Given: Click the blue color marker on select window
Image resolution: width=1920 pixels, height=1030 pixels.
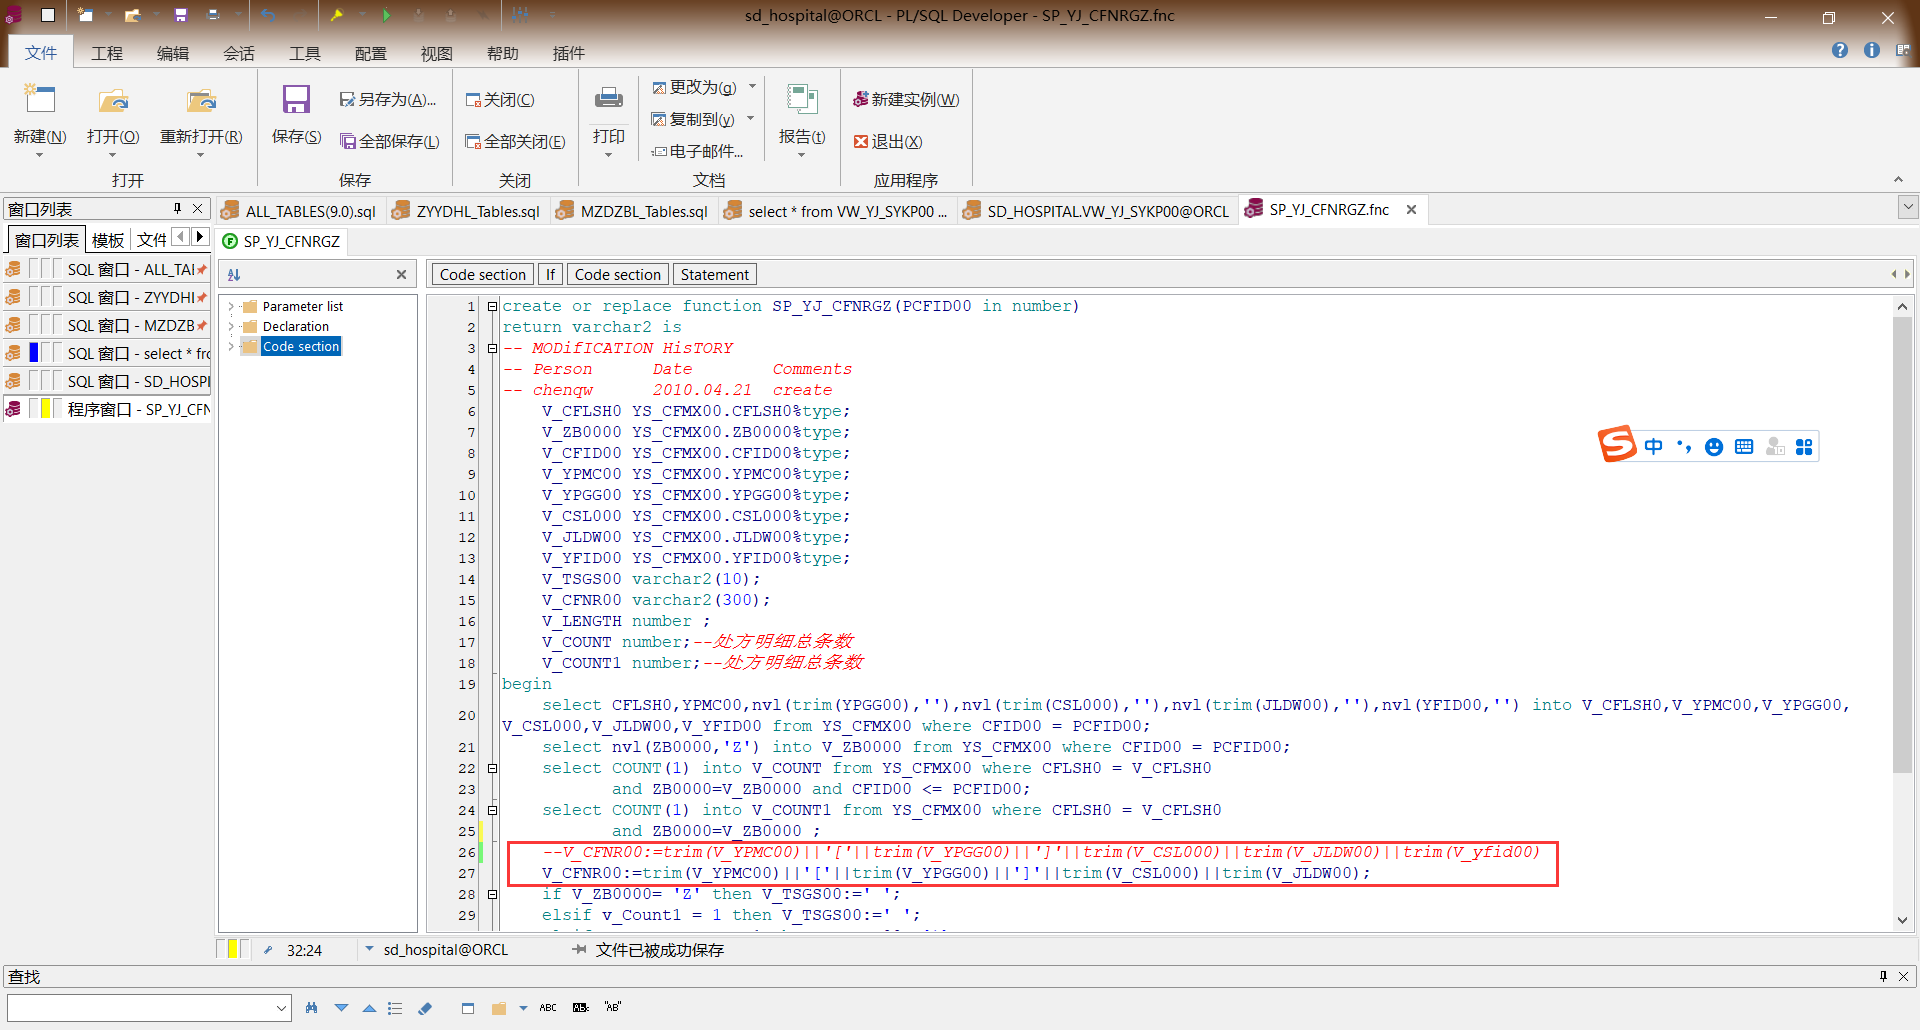Looking at the screenshot, I should [34, 353].
